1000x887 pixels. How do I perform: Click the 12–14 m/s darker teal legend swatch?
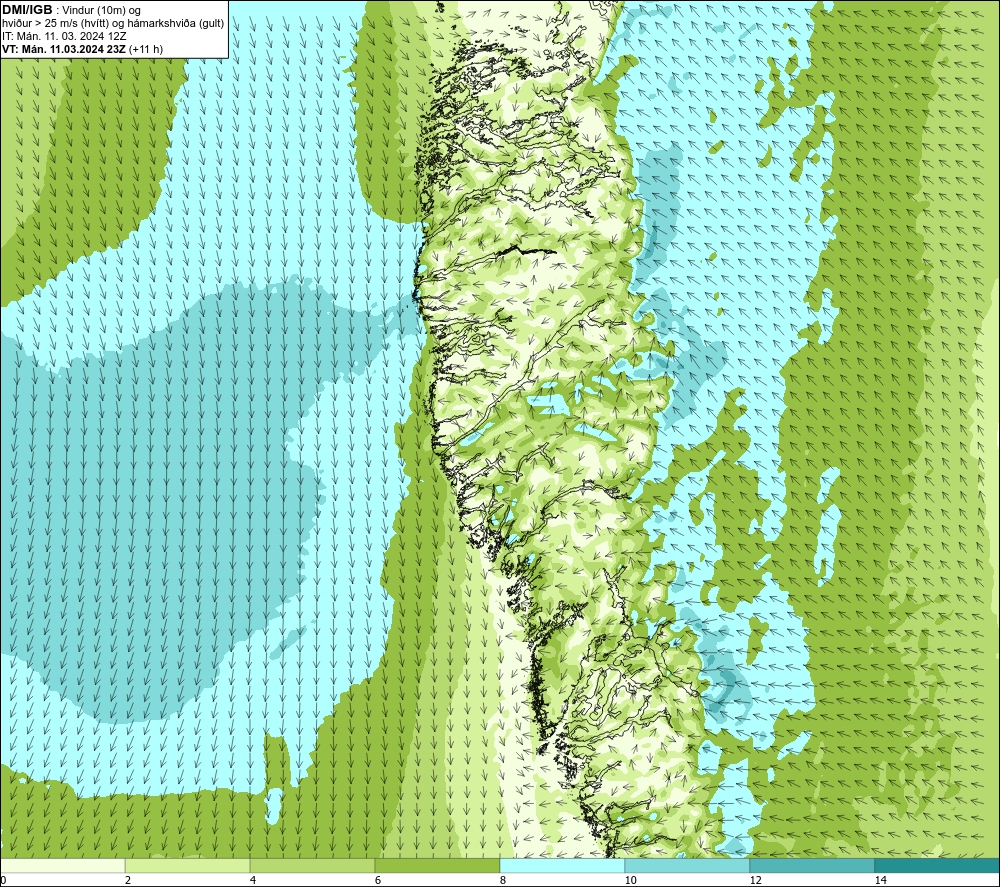812,865
